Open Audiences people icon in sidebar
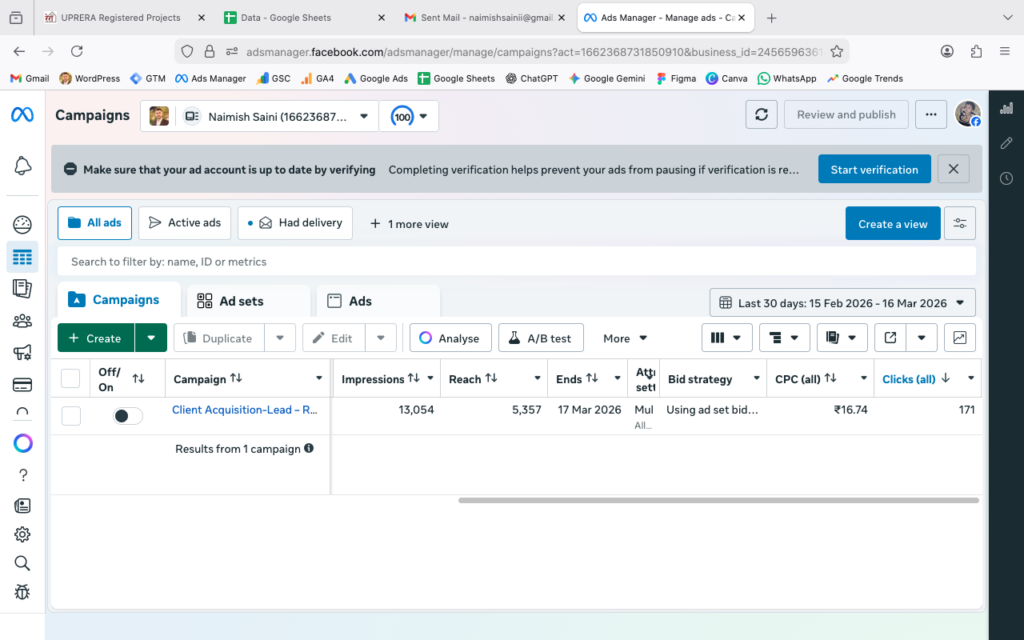Viewport: 1024px width, 640px height. (22, 321)
